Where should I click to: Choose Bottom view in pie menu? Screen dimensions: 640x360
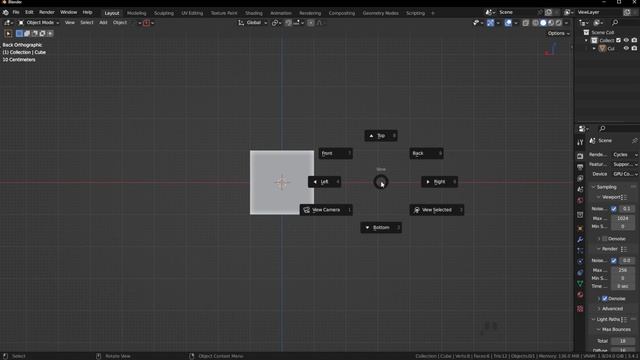tap(381, 228)
